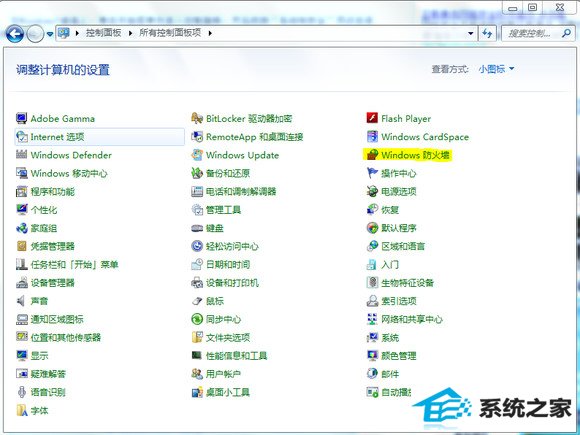Open 网络和共享中心 icon
The height and width of the screenshot is (435, 580).
(x=372, y=319)
